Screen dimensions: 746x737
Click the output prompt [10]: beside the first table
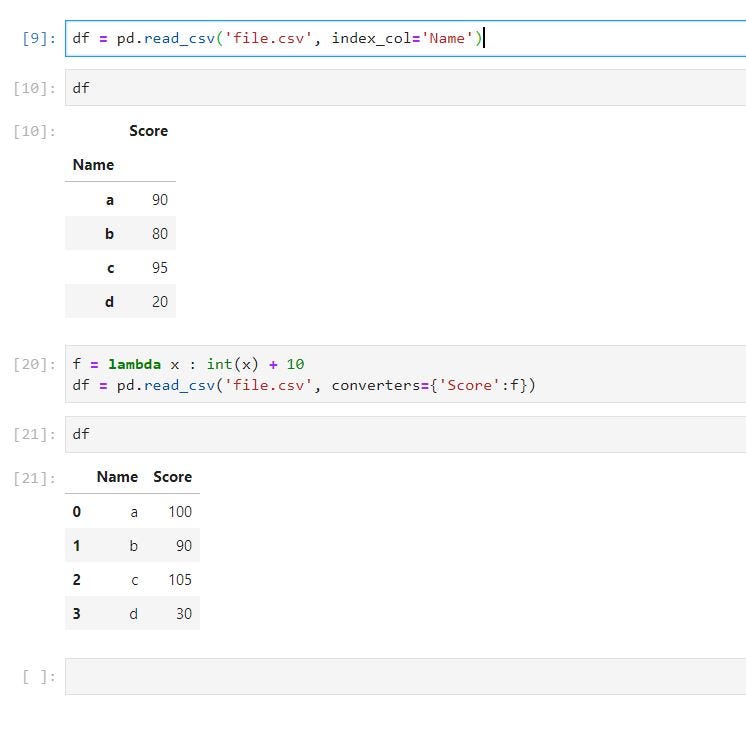tap(35, 131)
